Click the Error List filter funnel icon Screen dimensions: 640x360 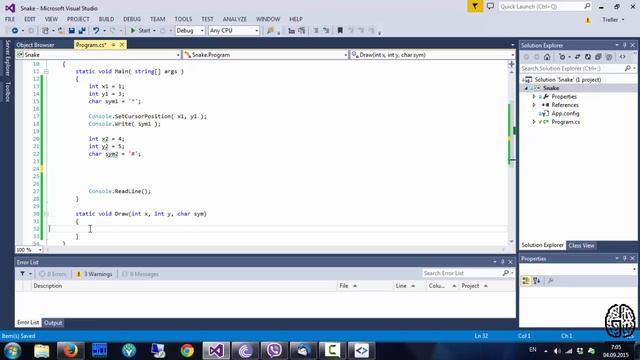pos(22,274)
